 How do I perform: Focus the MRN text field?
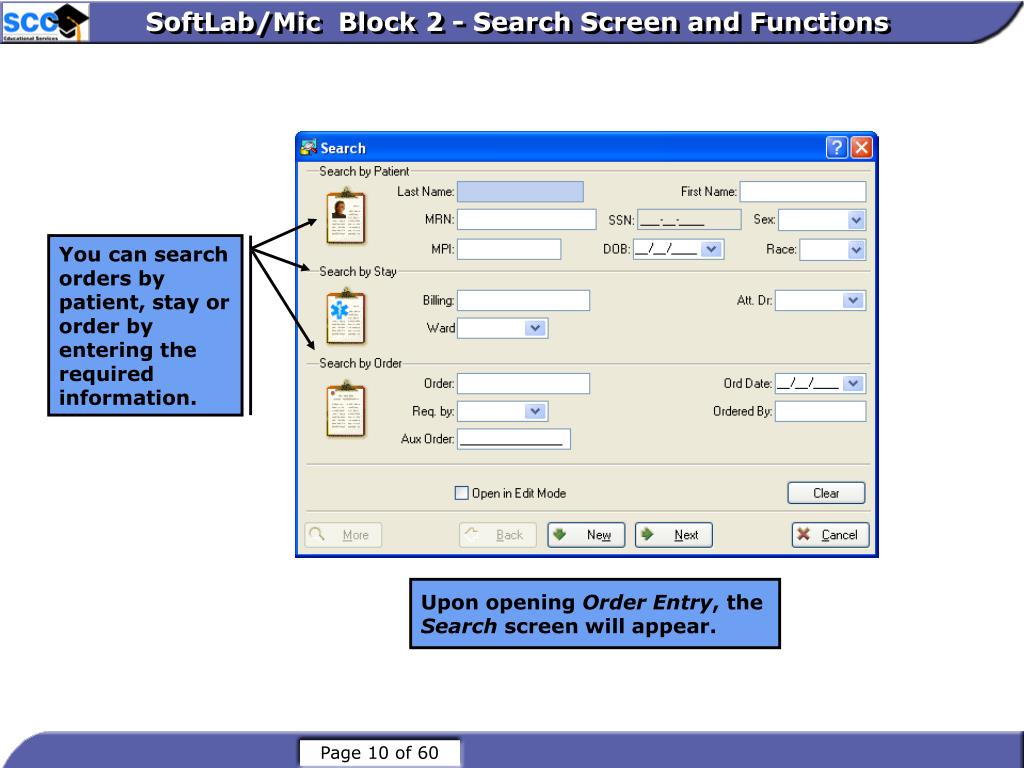point(526,220)
